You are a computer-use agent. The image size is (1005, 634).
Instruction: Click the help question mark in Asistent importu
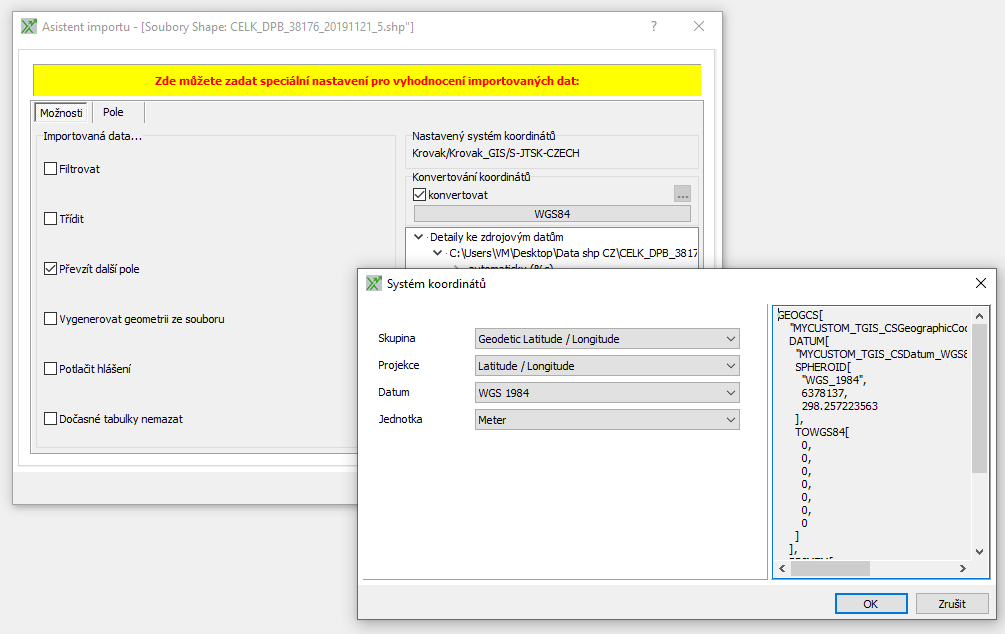654,26
